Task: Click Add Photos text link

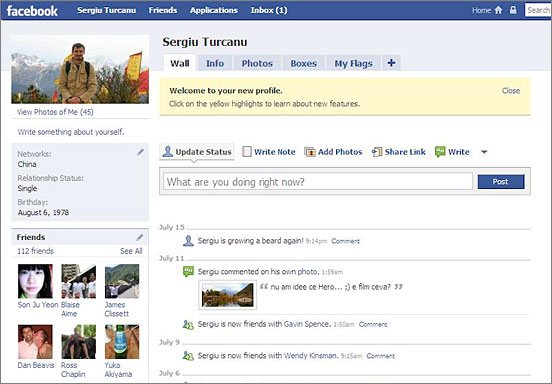Action: 340,152
